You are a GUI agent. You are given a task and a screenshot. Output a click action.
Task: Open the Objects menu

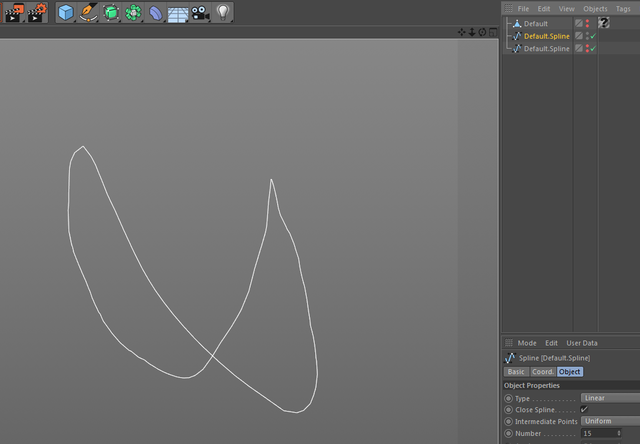point(595,9)
